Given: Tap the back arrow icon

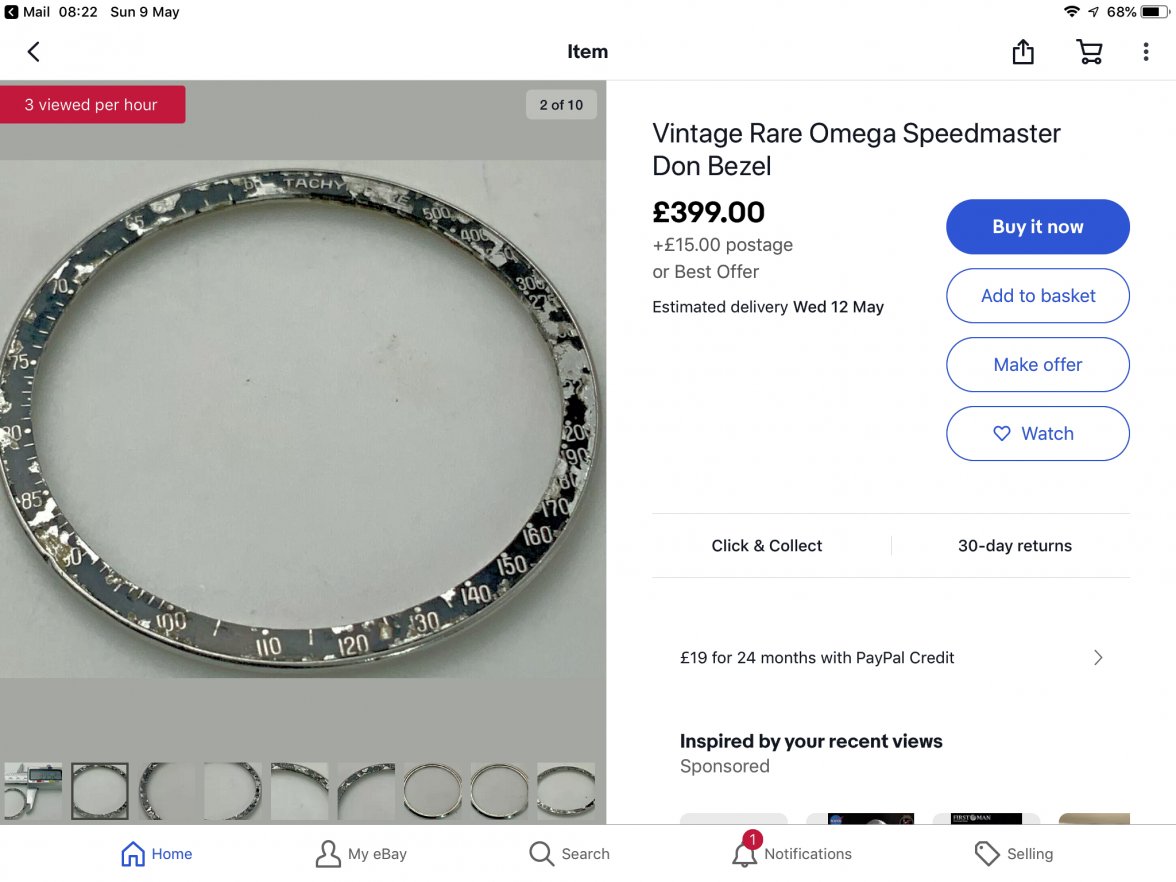Looking at the screenshot, I should coord(34,52).
